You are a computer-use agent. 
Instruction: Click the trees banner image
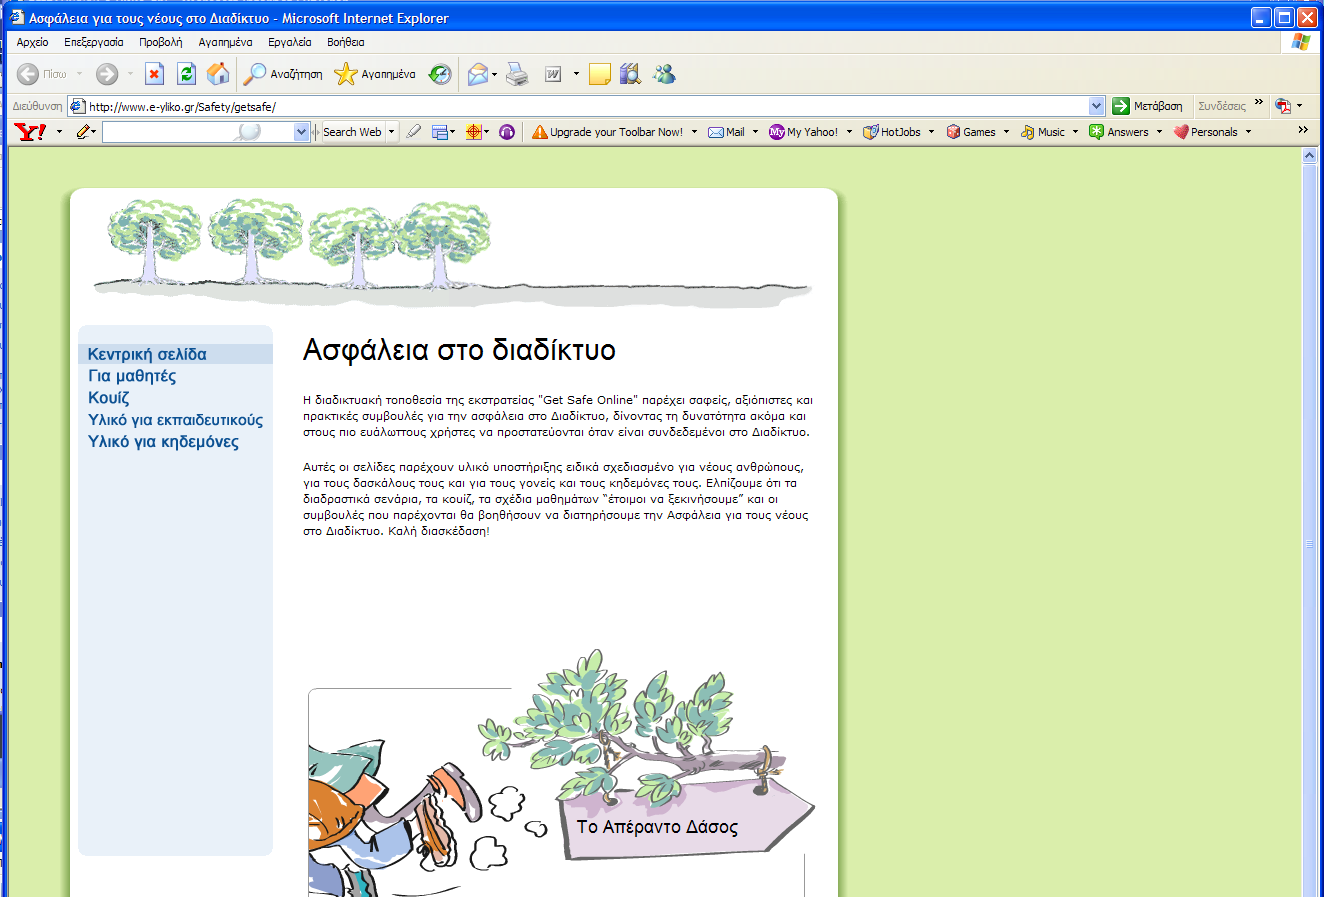point(452,252)
